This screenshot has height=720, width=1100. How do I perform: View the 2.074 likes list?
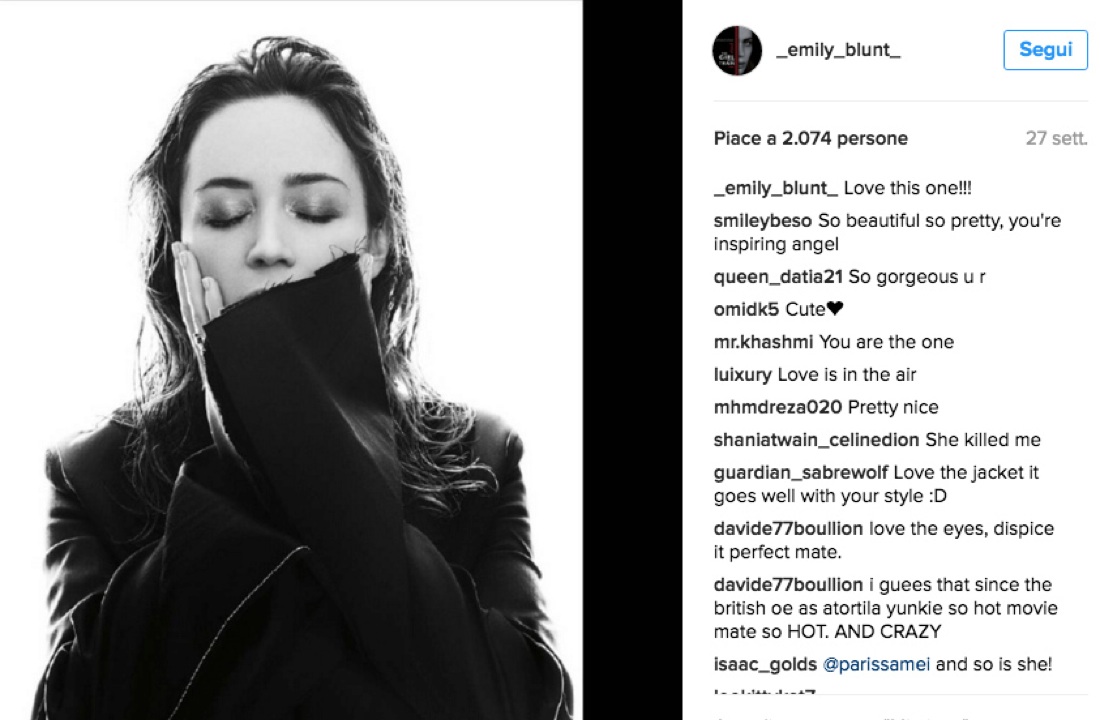tap(810, 138)
